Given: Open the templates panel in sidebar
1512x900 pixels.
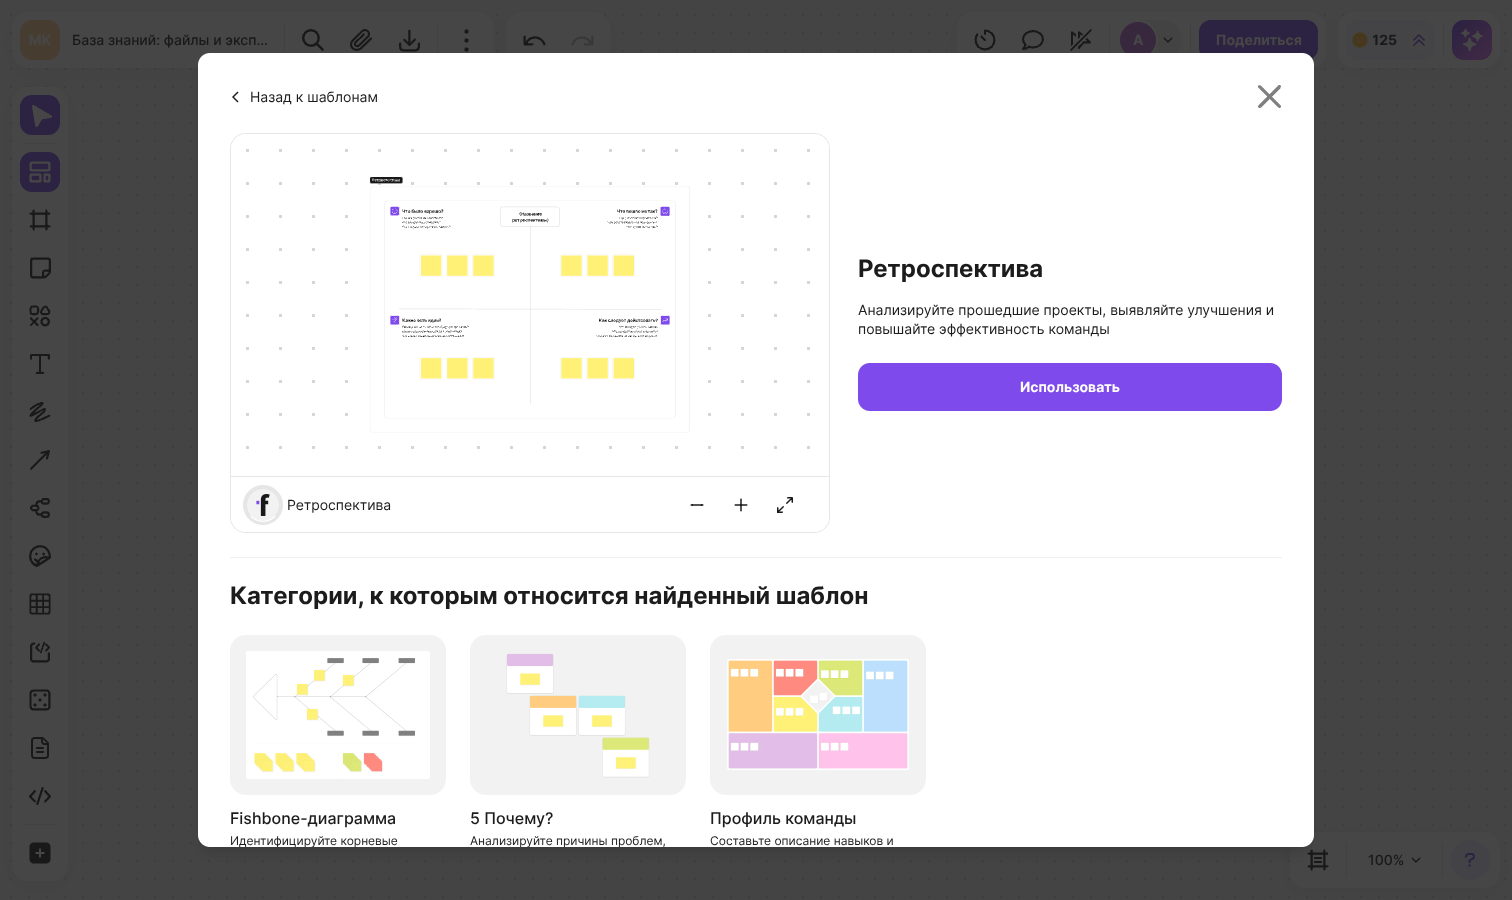Looking at the screenshot, I should 40,172.
